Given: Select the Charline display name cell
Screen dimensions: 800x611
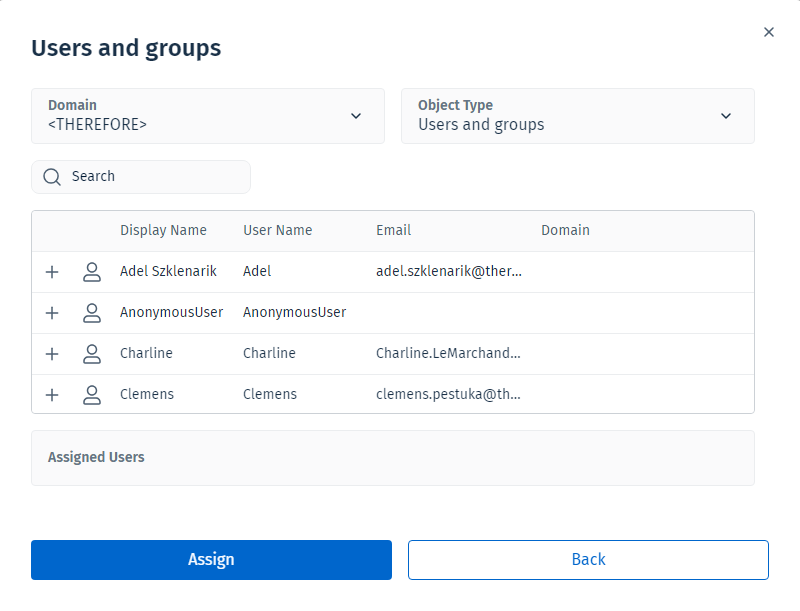Looking at the screenshot, I should 146,353.
